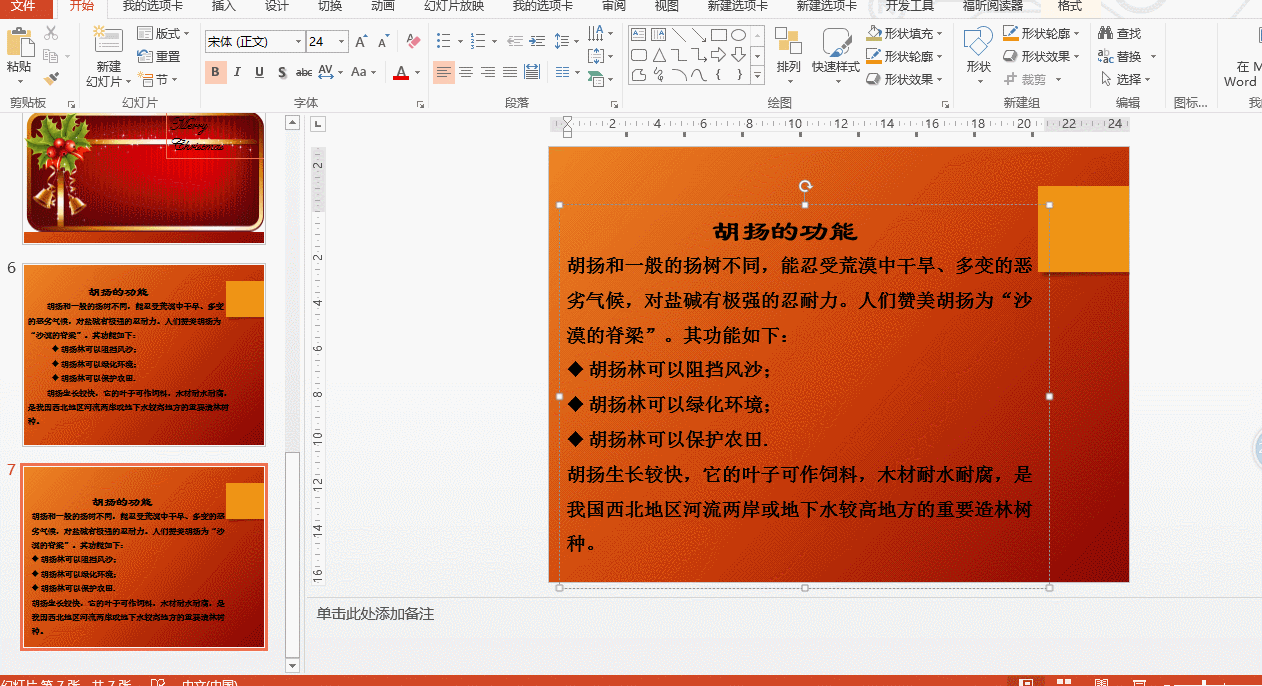Click the Reset (重置) slide button
Screen dimensions: 1262x686
pos(159,56)
